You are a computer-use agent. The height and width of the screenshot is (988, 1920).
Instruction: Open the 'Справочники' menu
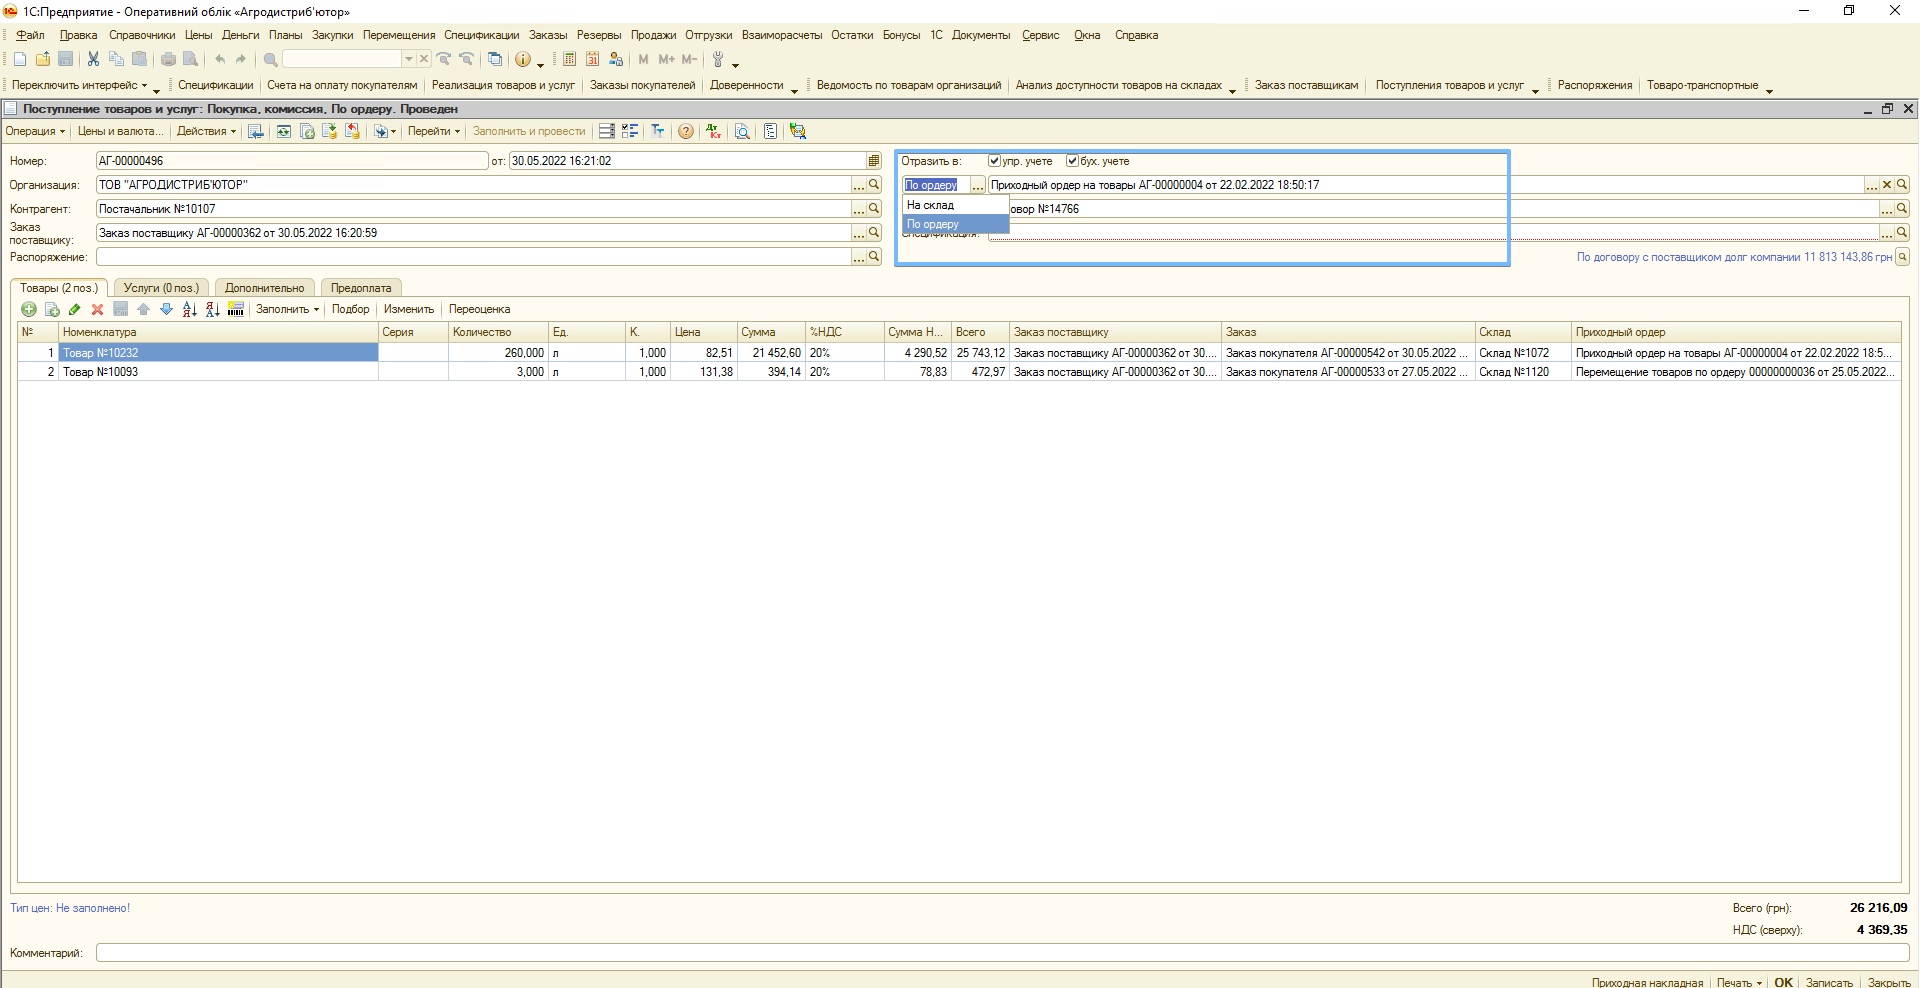(142, 35)
